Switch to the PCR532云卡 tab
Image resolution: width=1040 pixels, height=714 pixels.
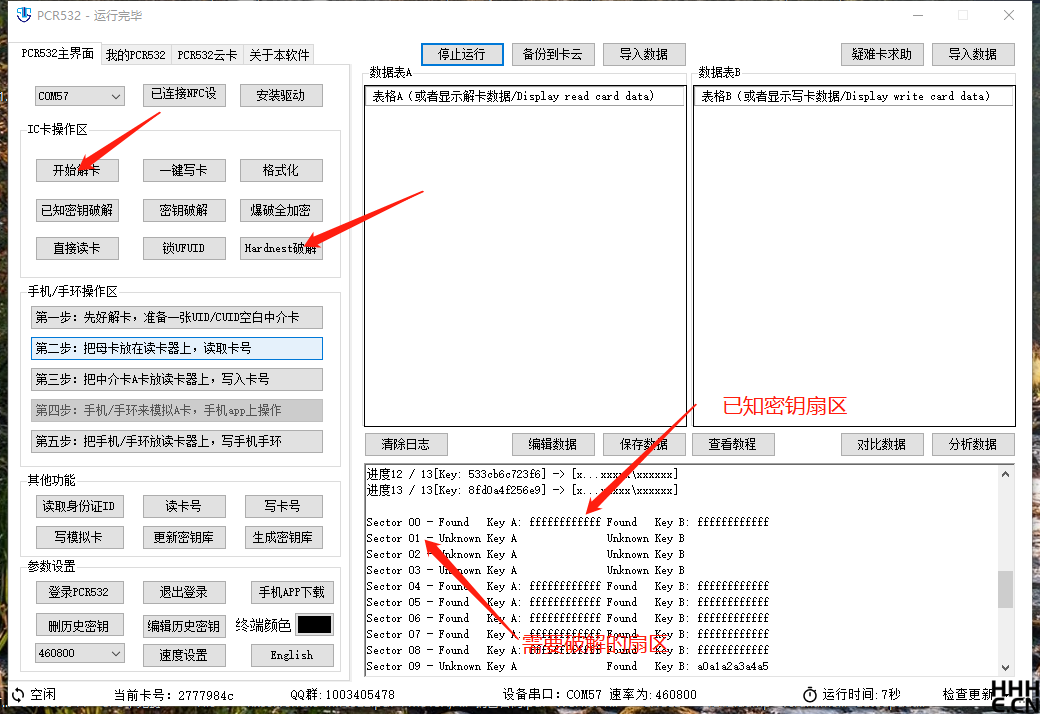205,55
